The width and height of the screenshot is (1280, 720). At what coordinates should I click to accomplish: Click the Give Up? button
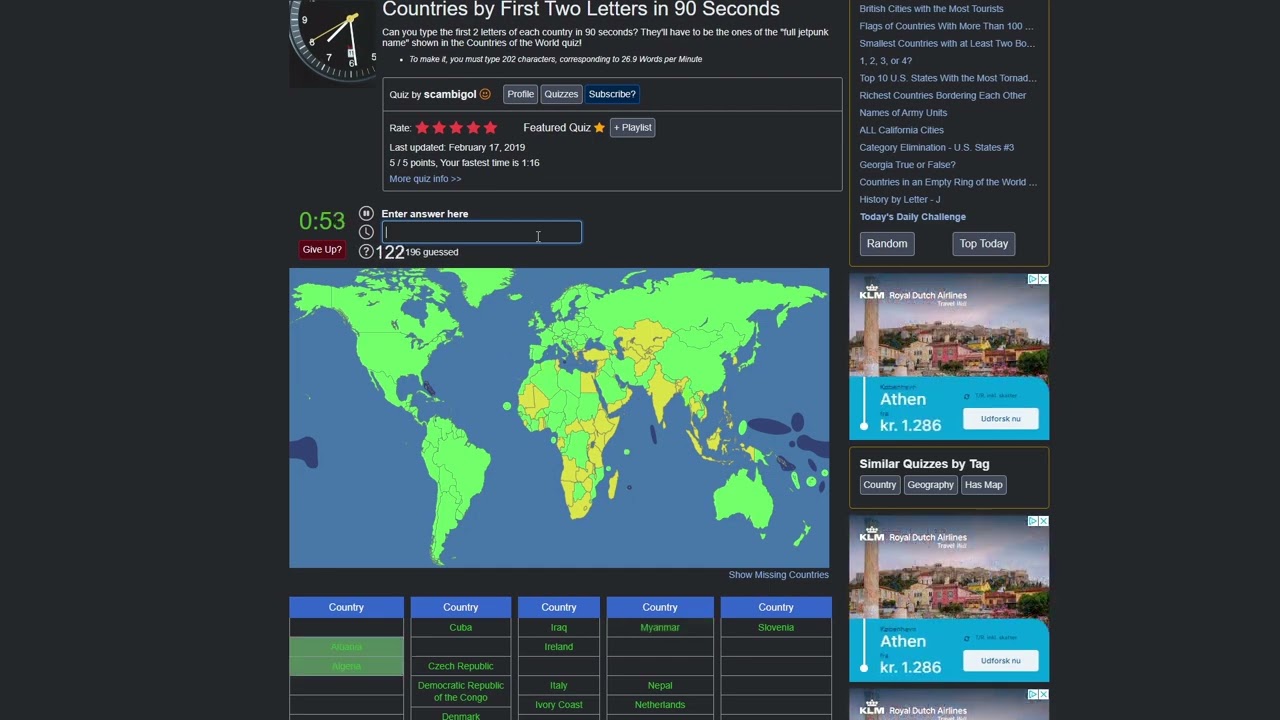click(322, 249)
